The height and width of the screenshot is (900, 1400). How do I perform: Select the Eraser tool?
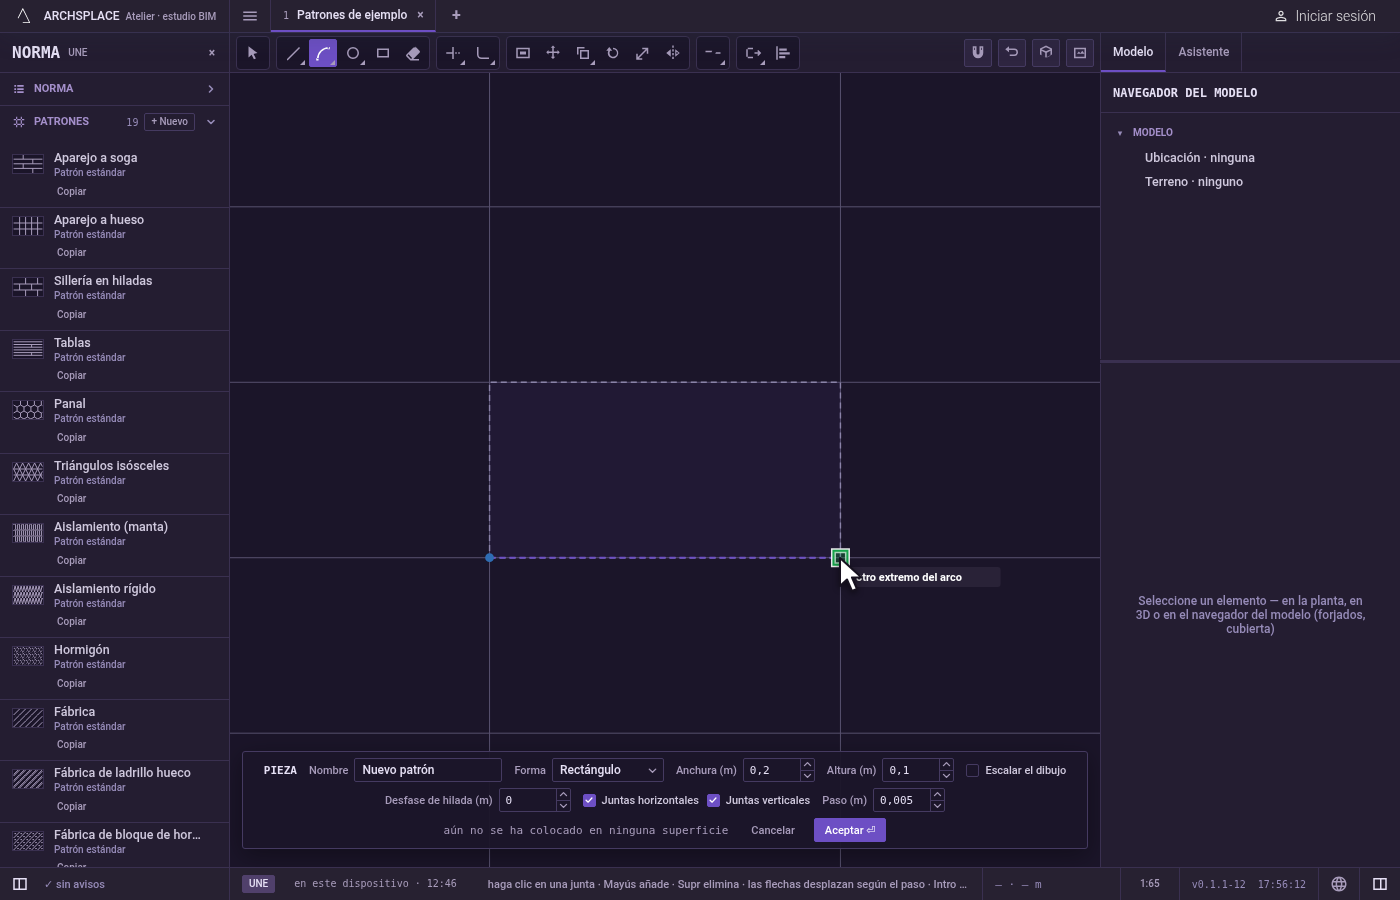point(413,53)
